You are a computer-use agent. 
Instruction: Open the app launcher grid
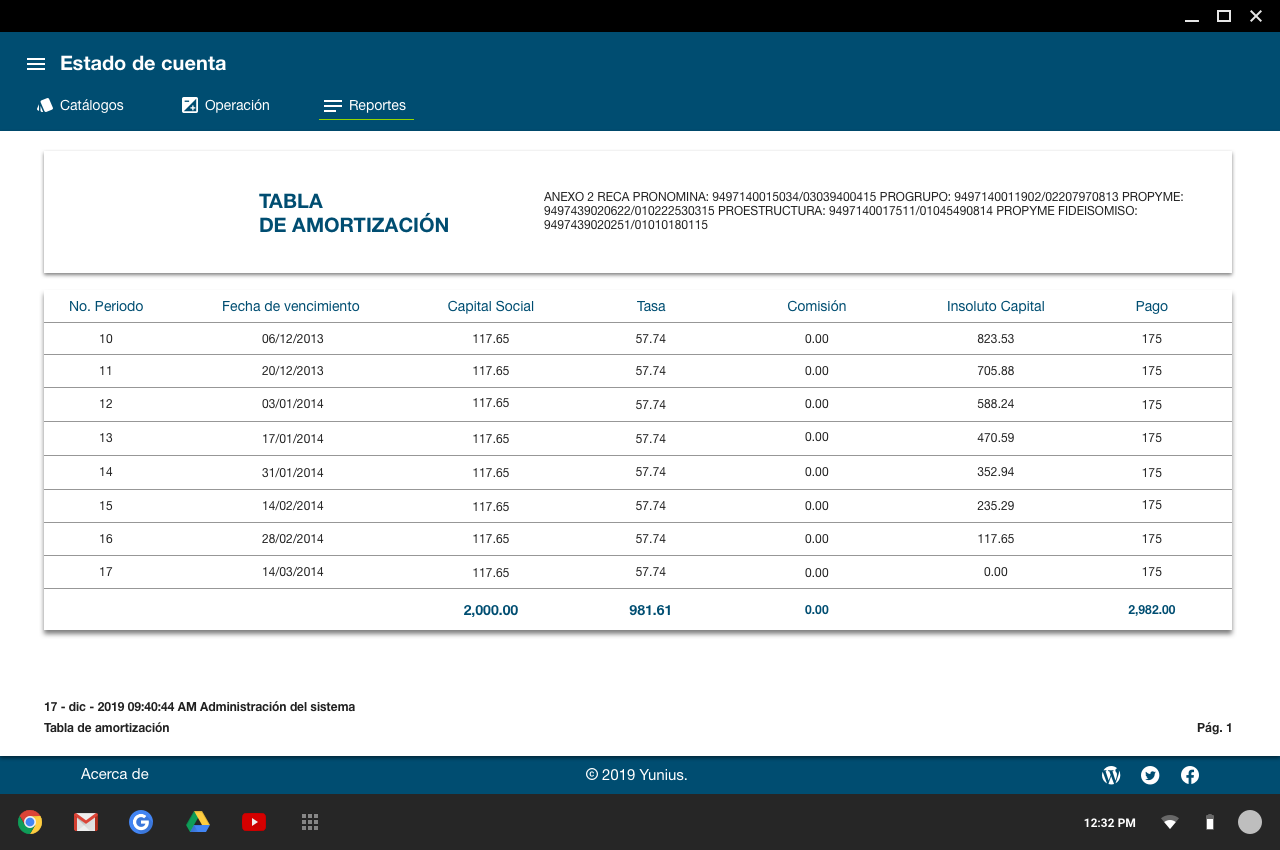[310, 822]
